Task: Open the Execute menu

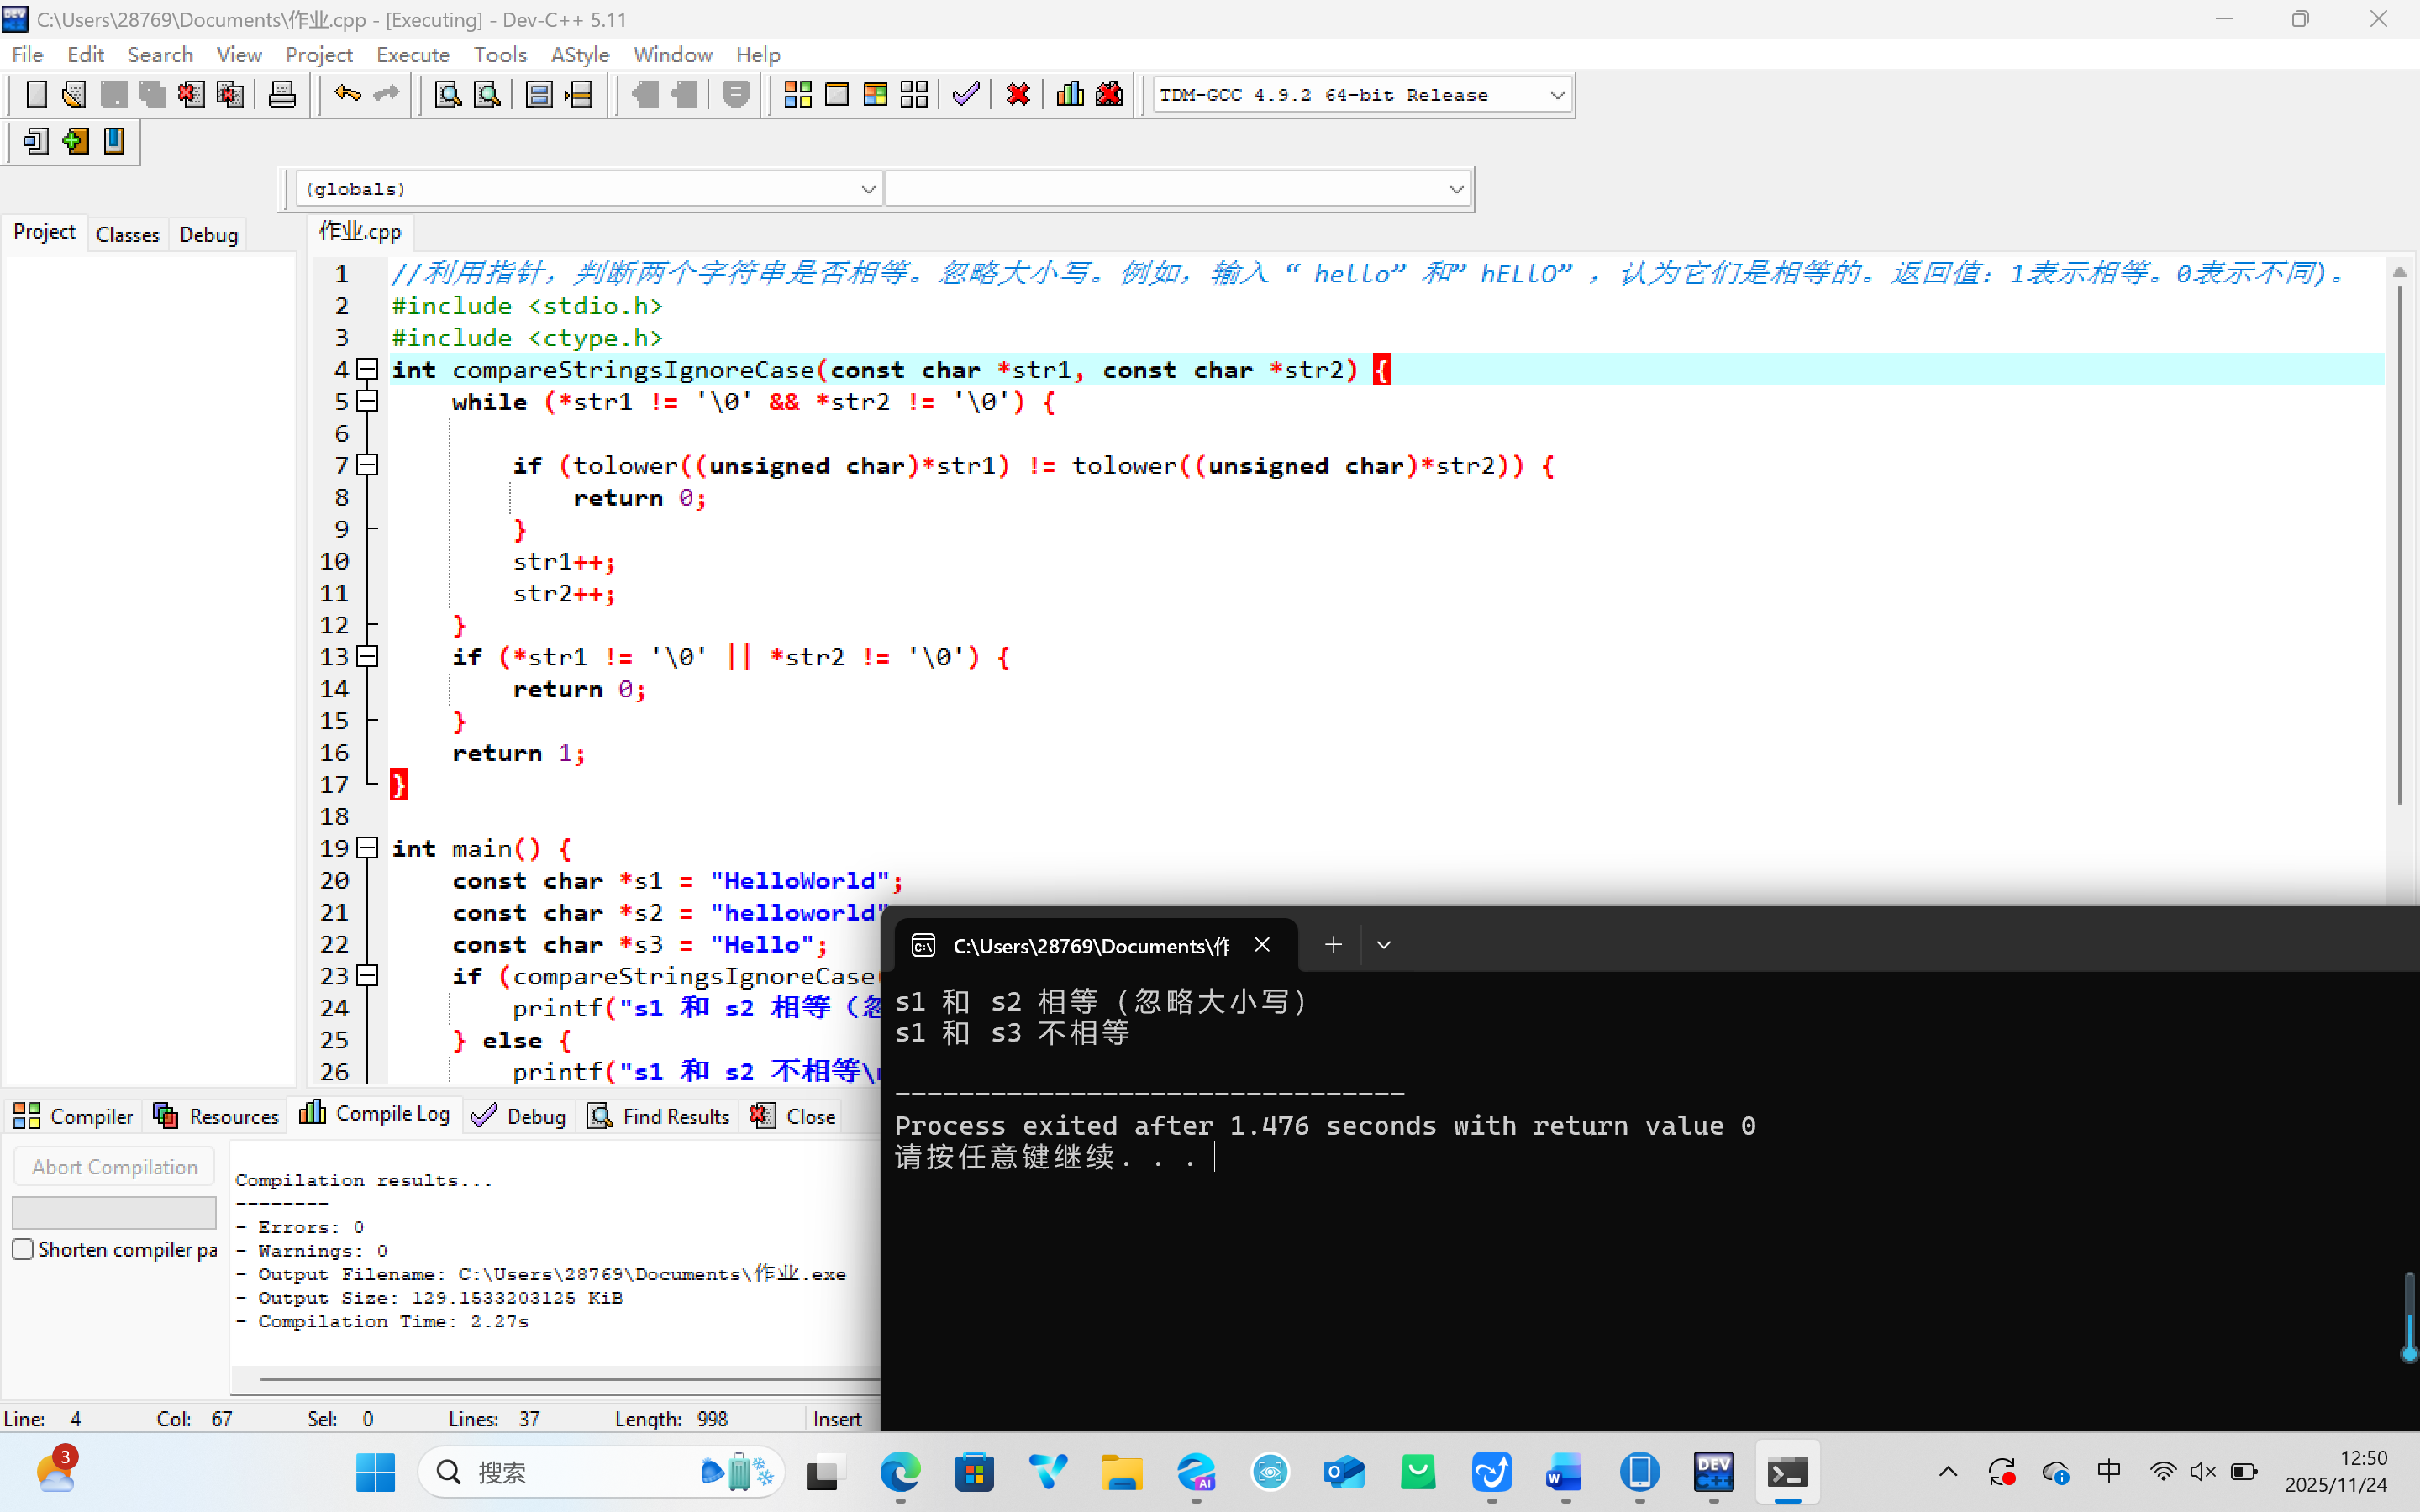Action: click(412, 55)
